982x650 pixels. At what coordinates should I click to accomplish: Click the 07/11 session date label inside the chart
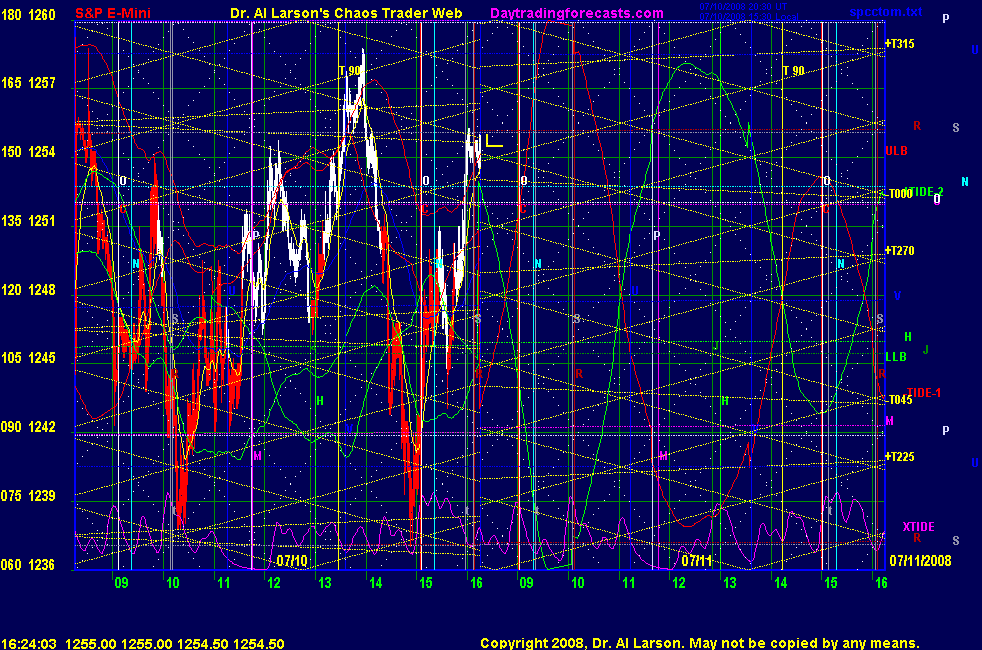pos(696,560)
